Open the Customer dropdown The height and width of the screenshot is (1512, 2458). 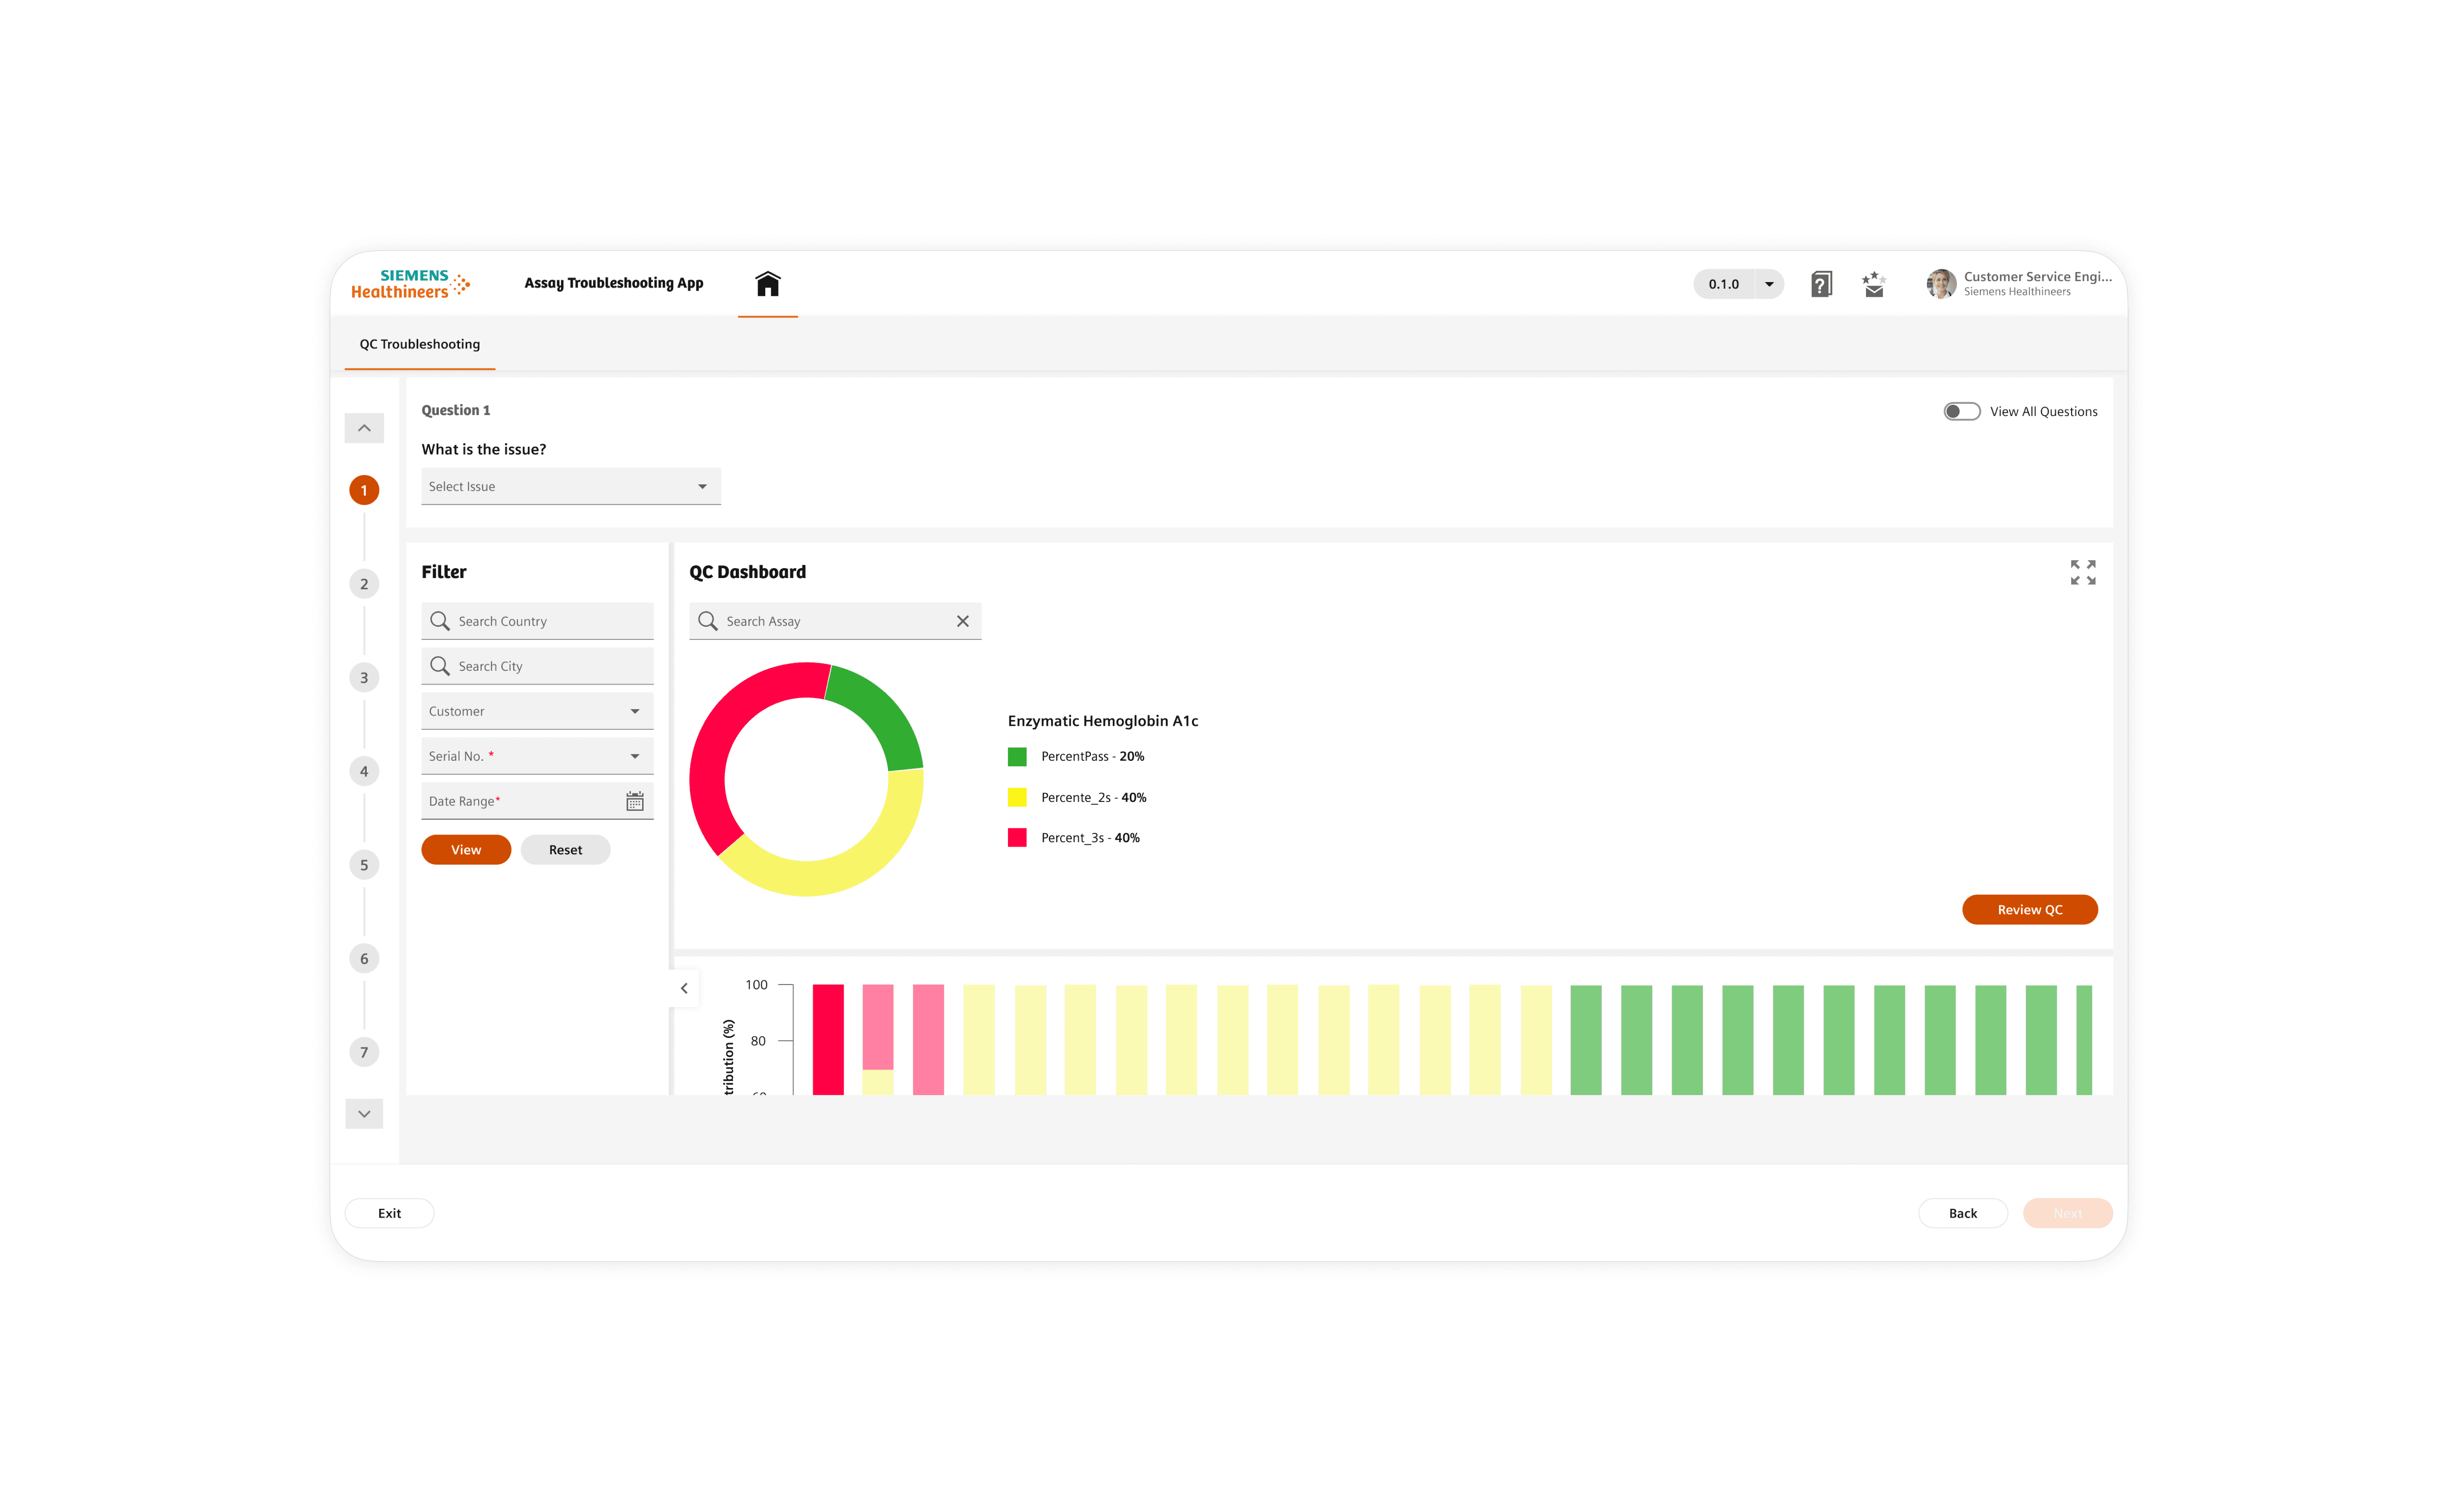[x=537, y=711]
